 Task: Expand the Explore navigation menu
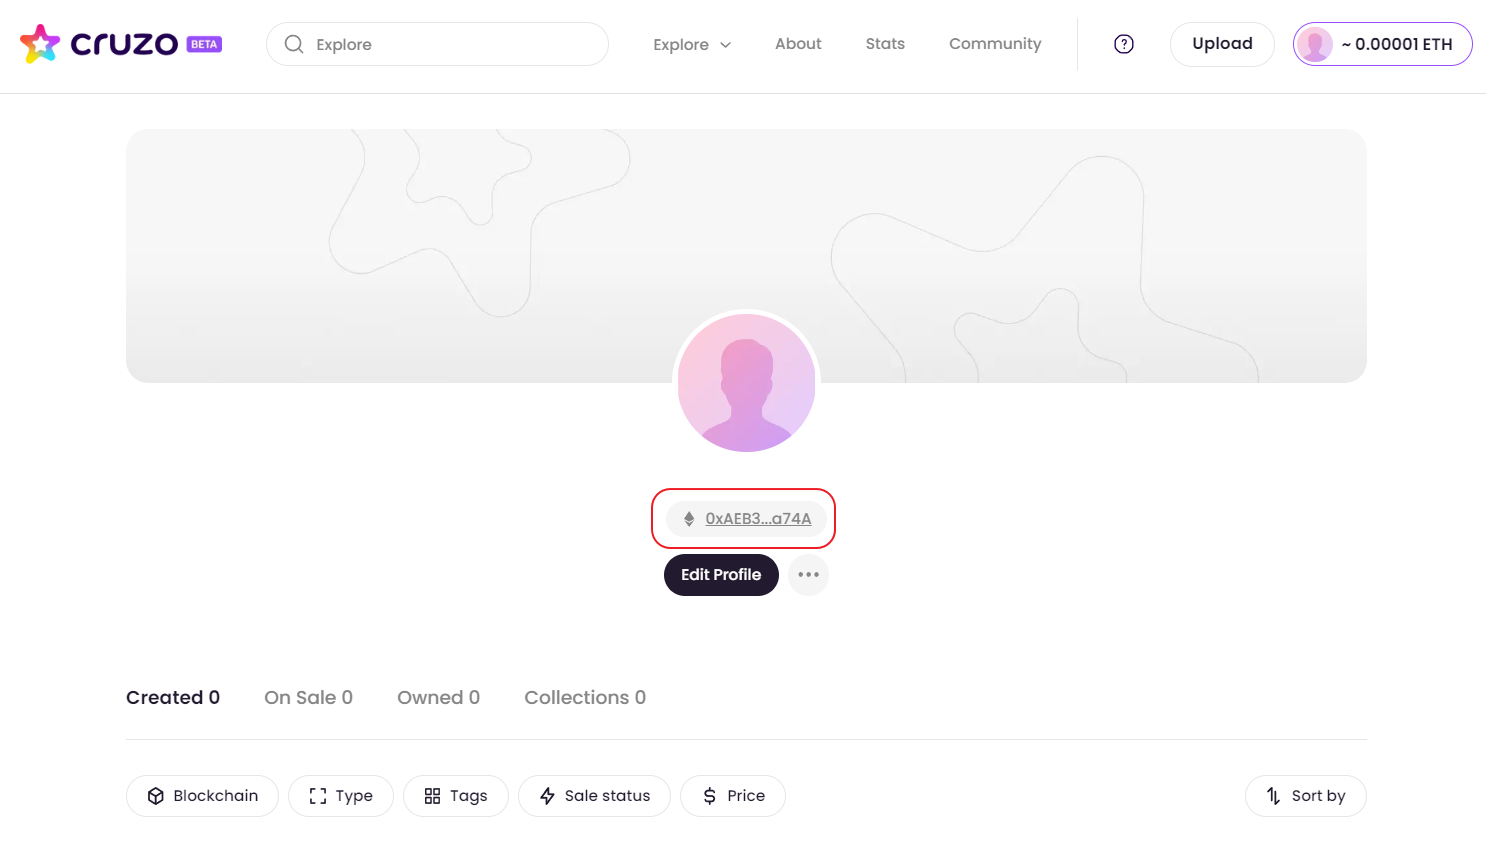[692, 44]
